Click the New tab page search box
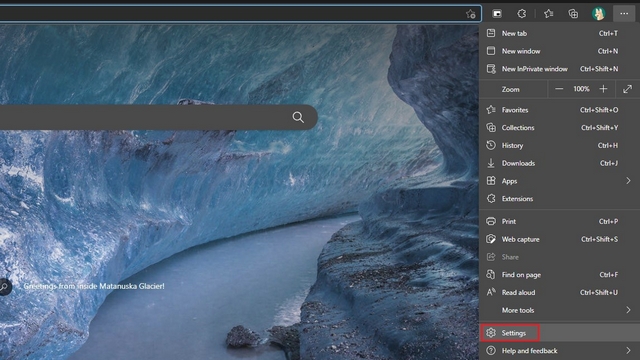The height and width of the screenshot is (360, 640). point(158,118)
